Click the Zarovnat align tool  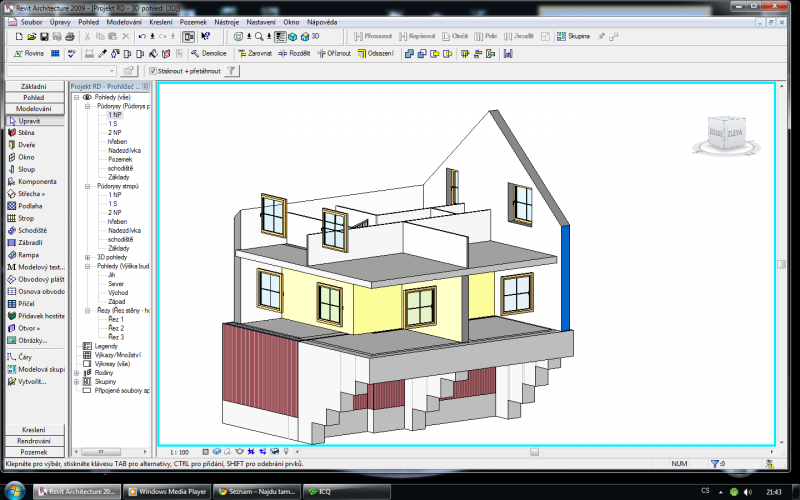point(258,53)
